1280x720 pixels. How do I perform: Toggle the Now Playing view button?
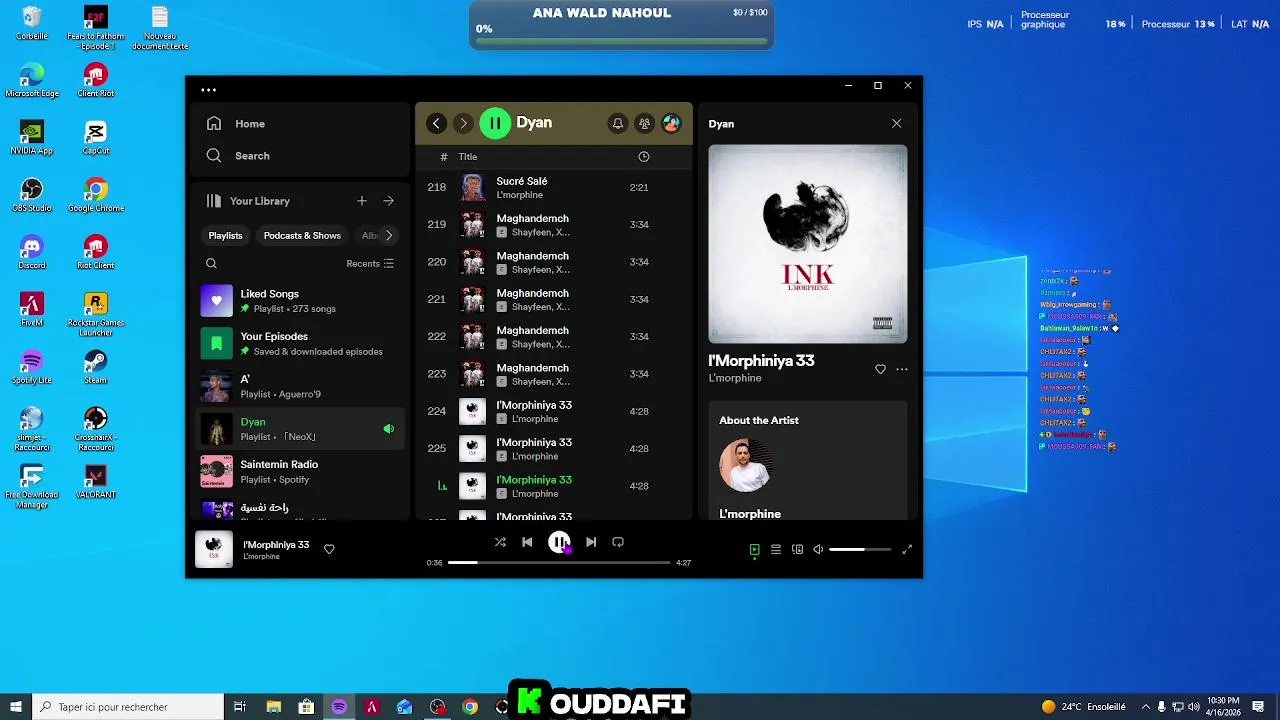coord(755,549)
